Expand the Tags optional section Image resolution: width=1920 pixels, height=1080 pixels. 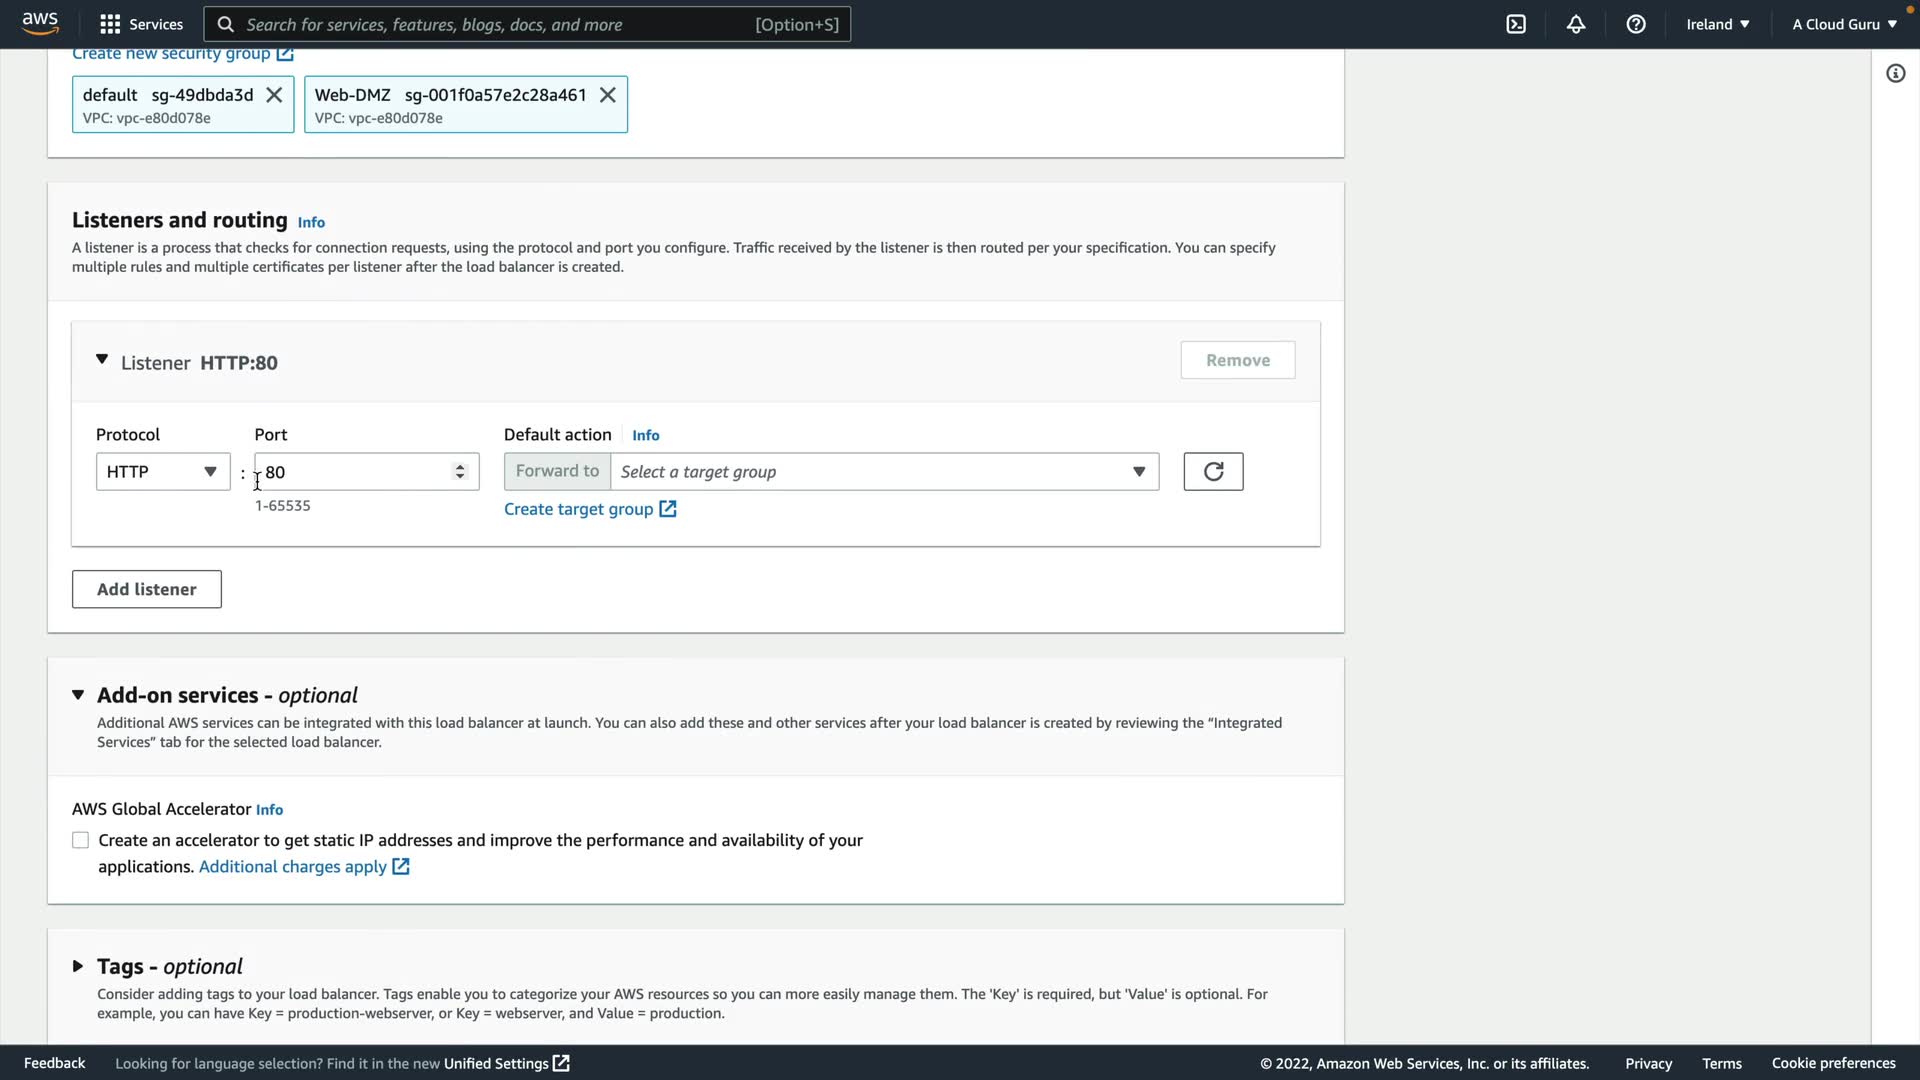click(78, 966)
